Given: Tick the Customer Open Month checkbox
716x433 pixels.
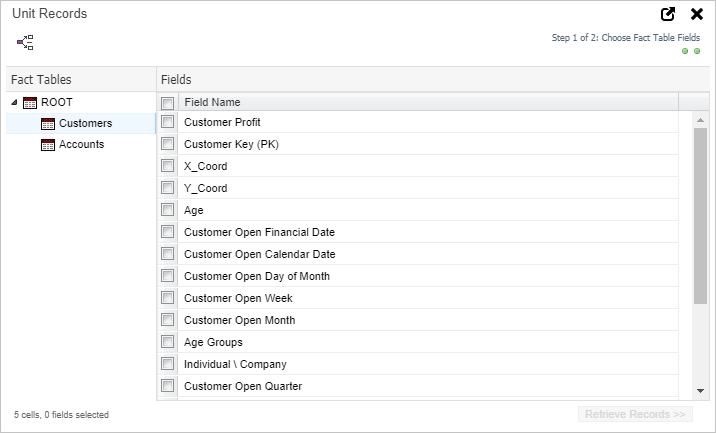Looking at the screenshot, I should [x=168, y=320].
